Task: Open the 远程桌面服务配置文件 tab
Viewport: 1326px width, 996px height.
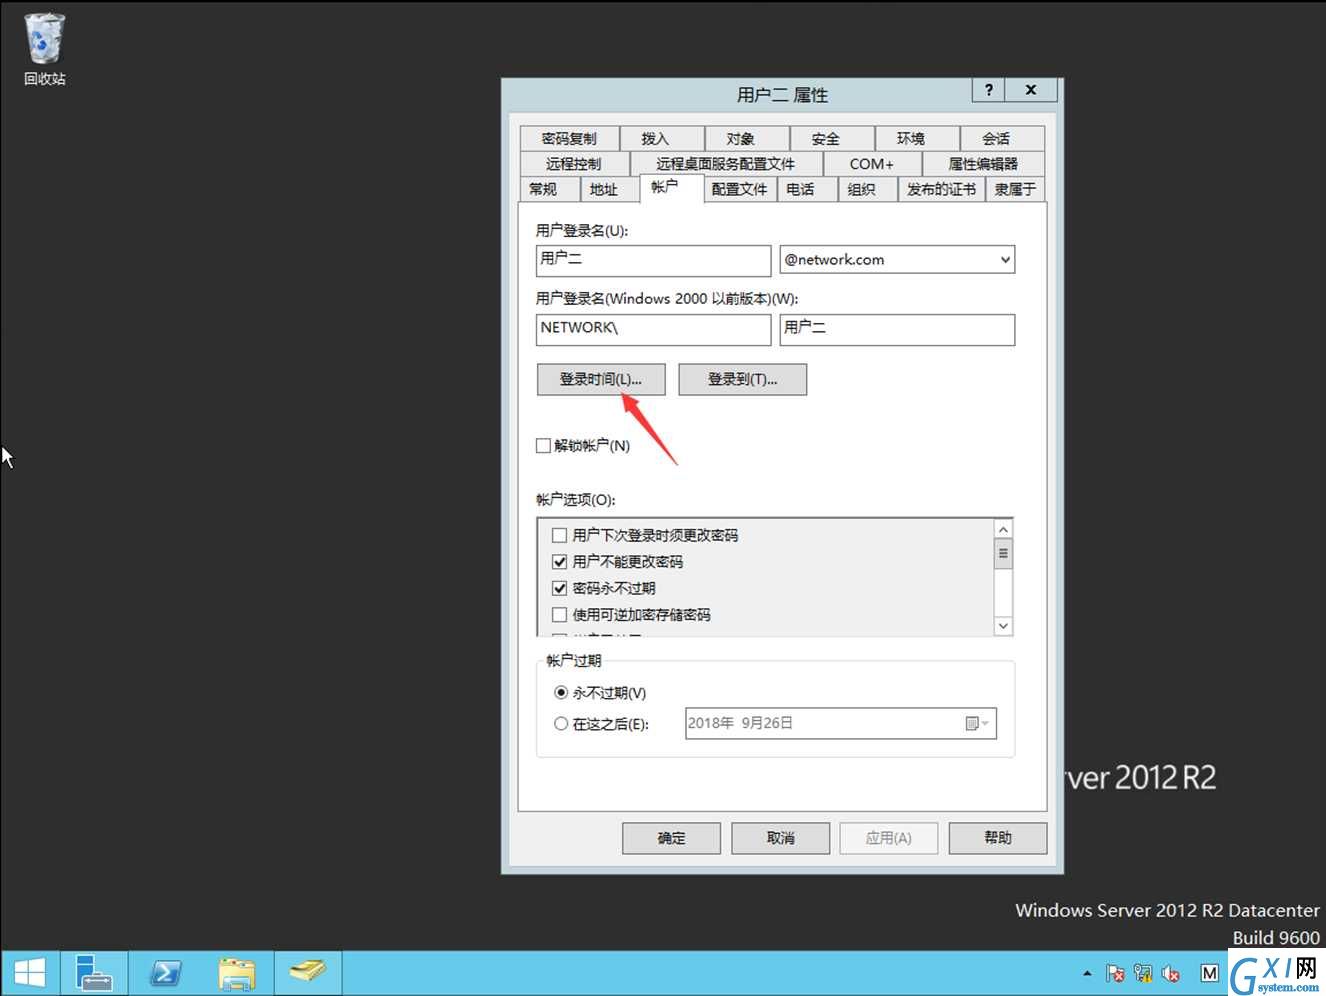Action: click(726, 163)
